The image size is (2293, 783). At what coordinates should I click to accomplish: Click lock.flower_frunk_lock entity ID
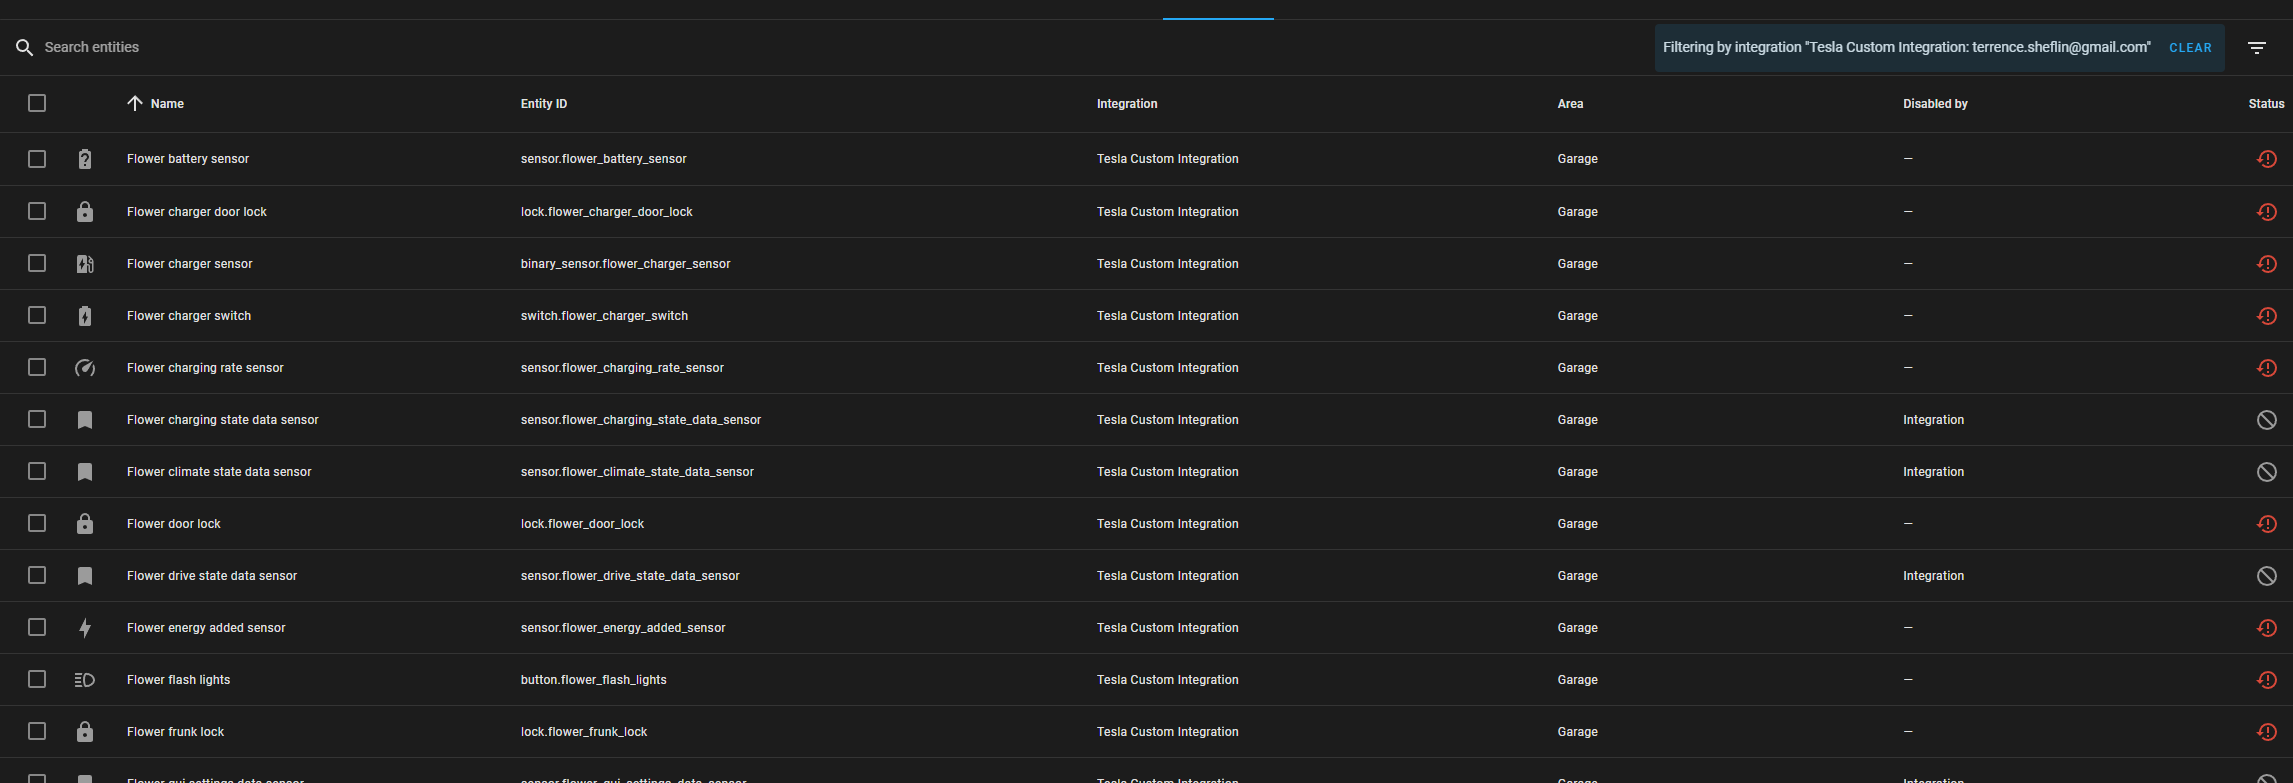584,732
